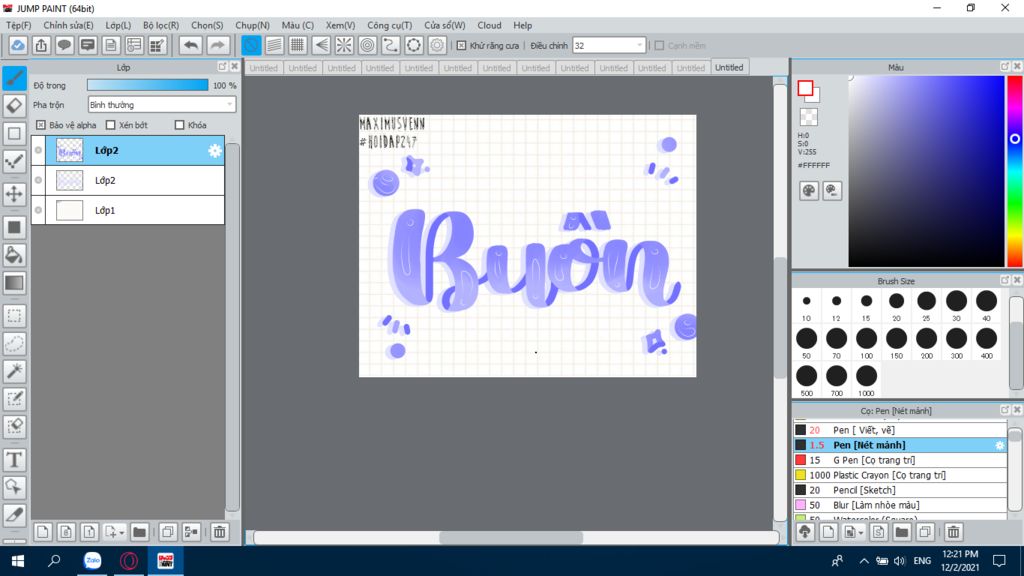The width and height of the screenshot is (1024, 576).
Task: Select the Bucket fill tool
Action: (14, 255)
